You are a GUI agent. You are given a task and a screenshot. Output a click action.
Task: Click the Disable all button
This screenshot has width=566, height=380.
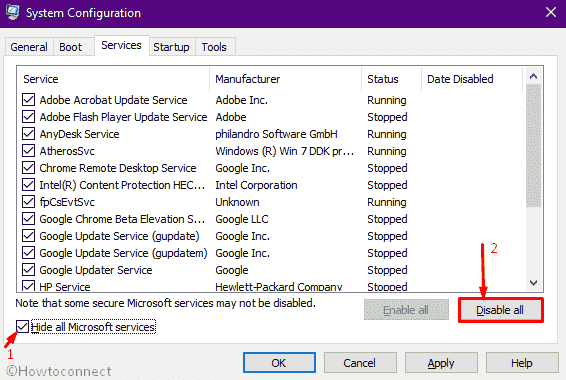point(500,310)
